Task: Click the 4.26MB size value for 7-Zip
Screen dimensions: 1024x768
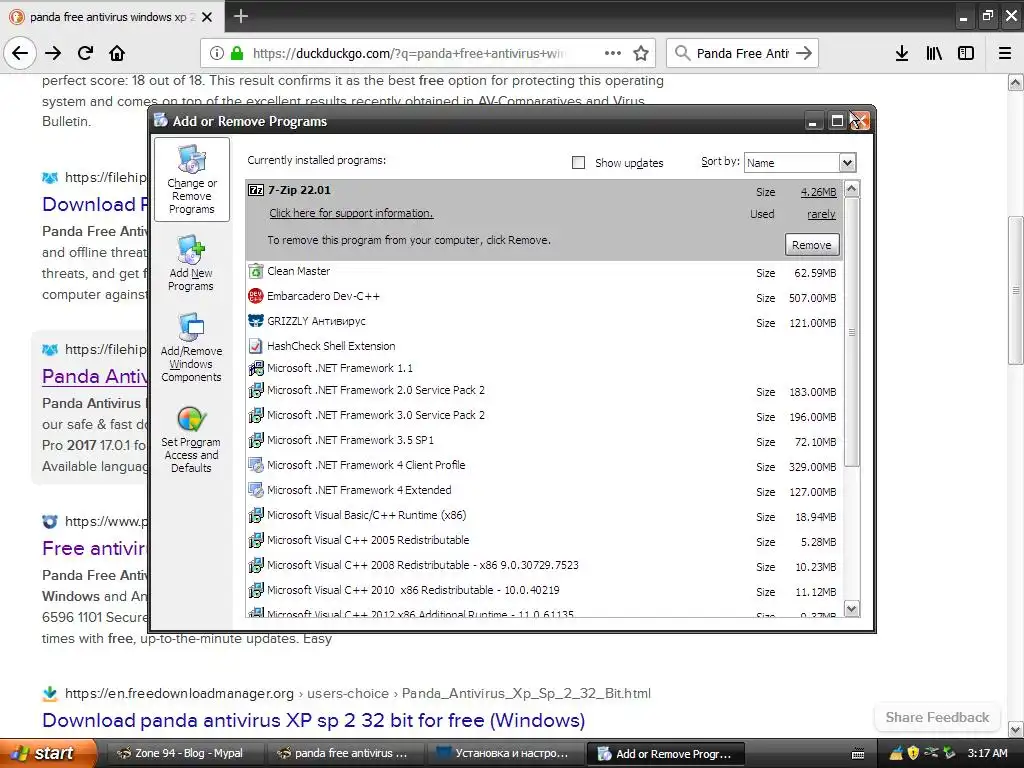Action: click(x=818, y=192)
